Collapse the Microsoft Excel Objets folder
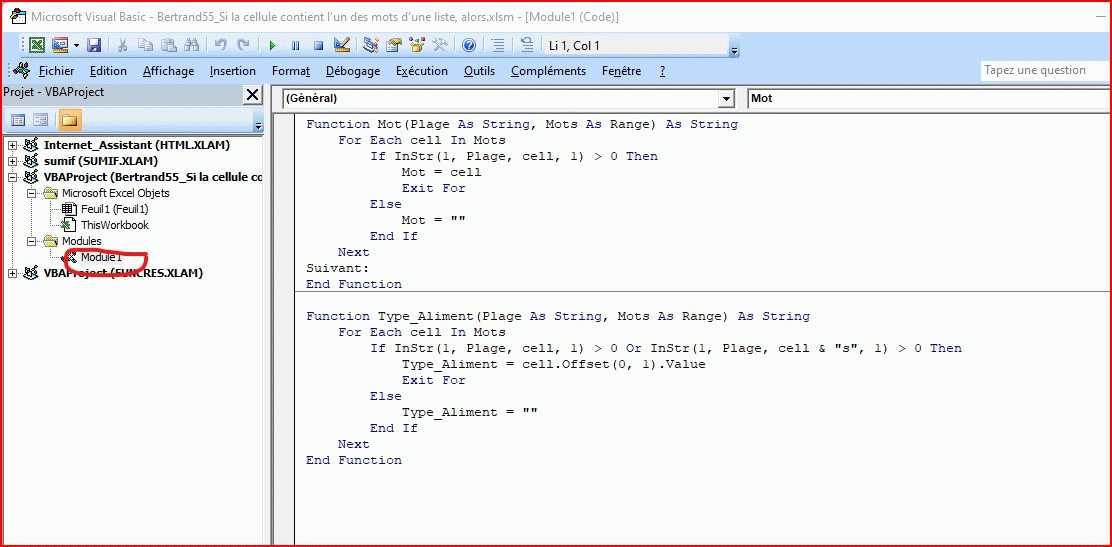 pos(31,193)
